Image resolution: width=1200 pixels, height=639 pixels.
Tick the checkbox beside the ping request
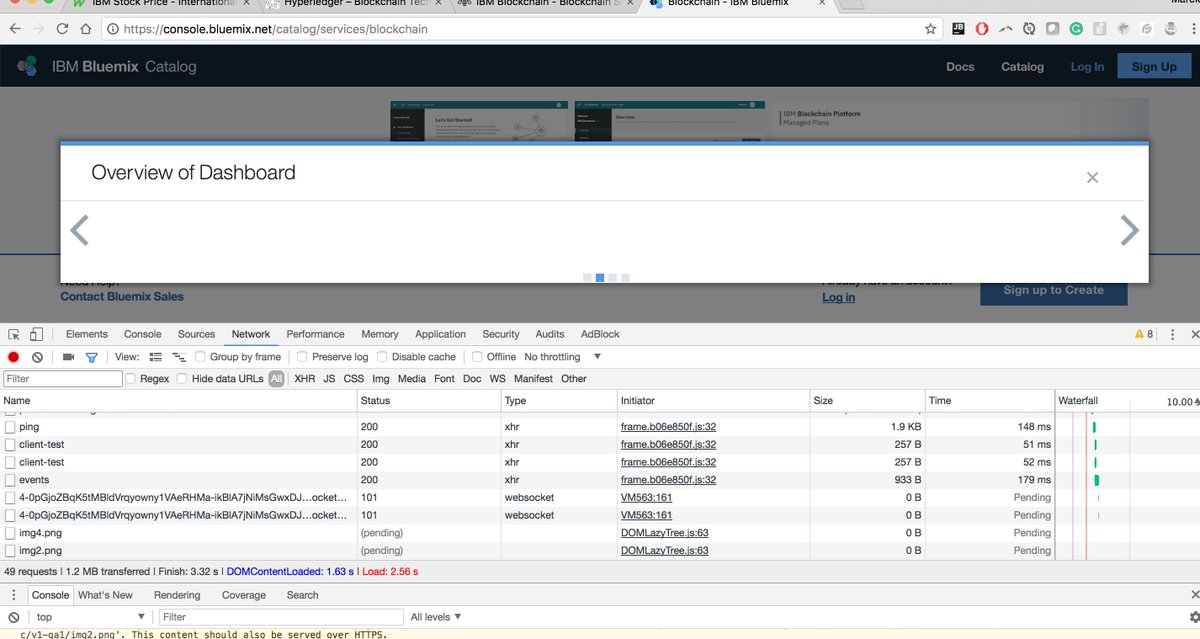(10, 427)
